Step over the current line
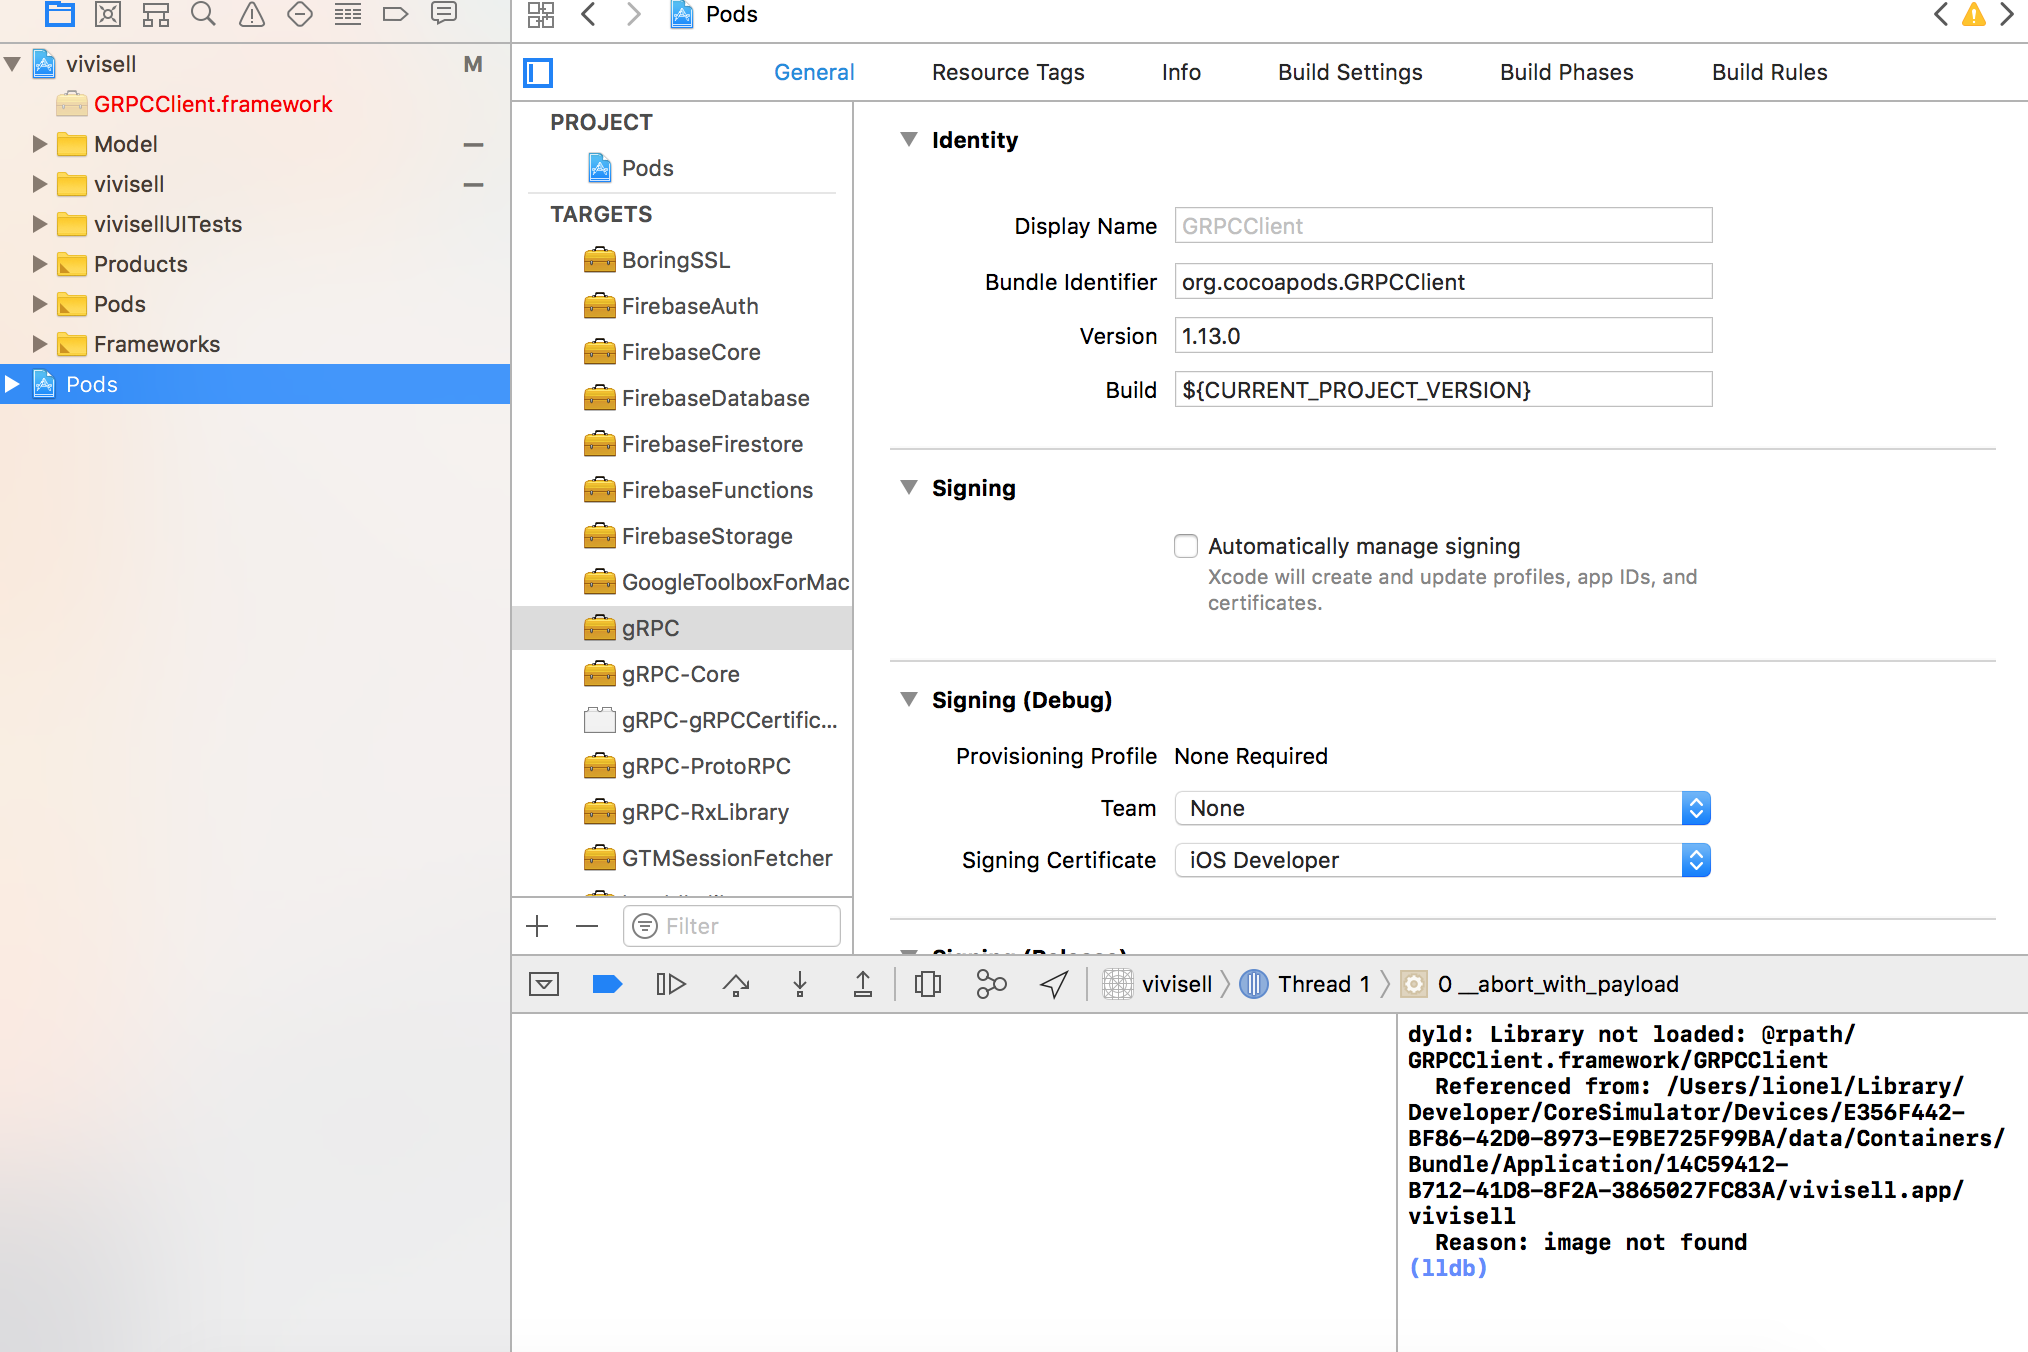The width and height of the screenshot is (2028, 1352). pyautogui.click(x=735, y=984)
